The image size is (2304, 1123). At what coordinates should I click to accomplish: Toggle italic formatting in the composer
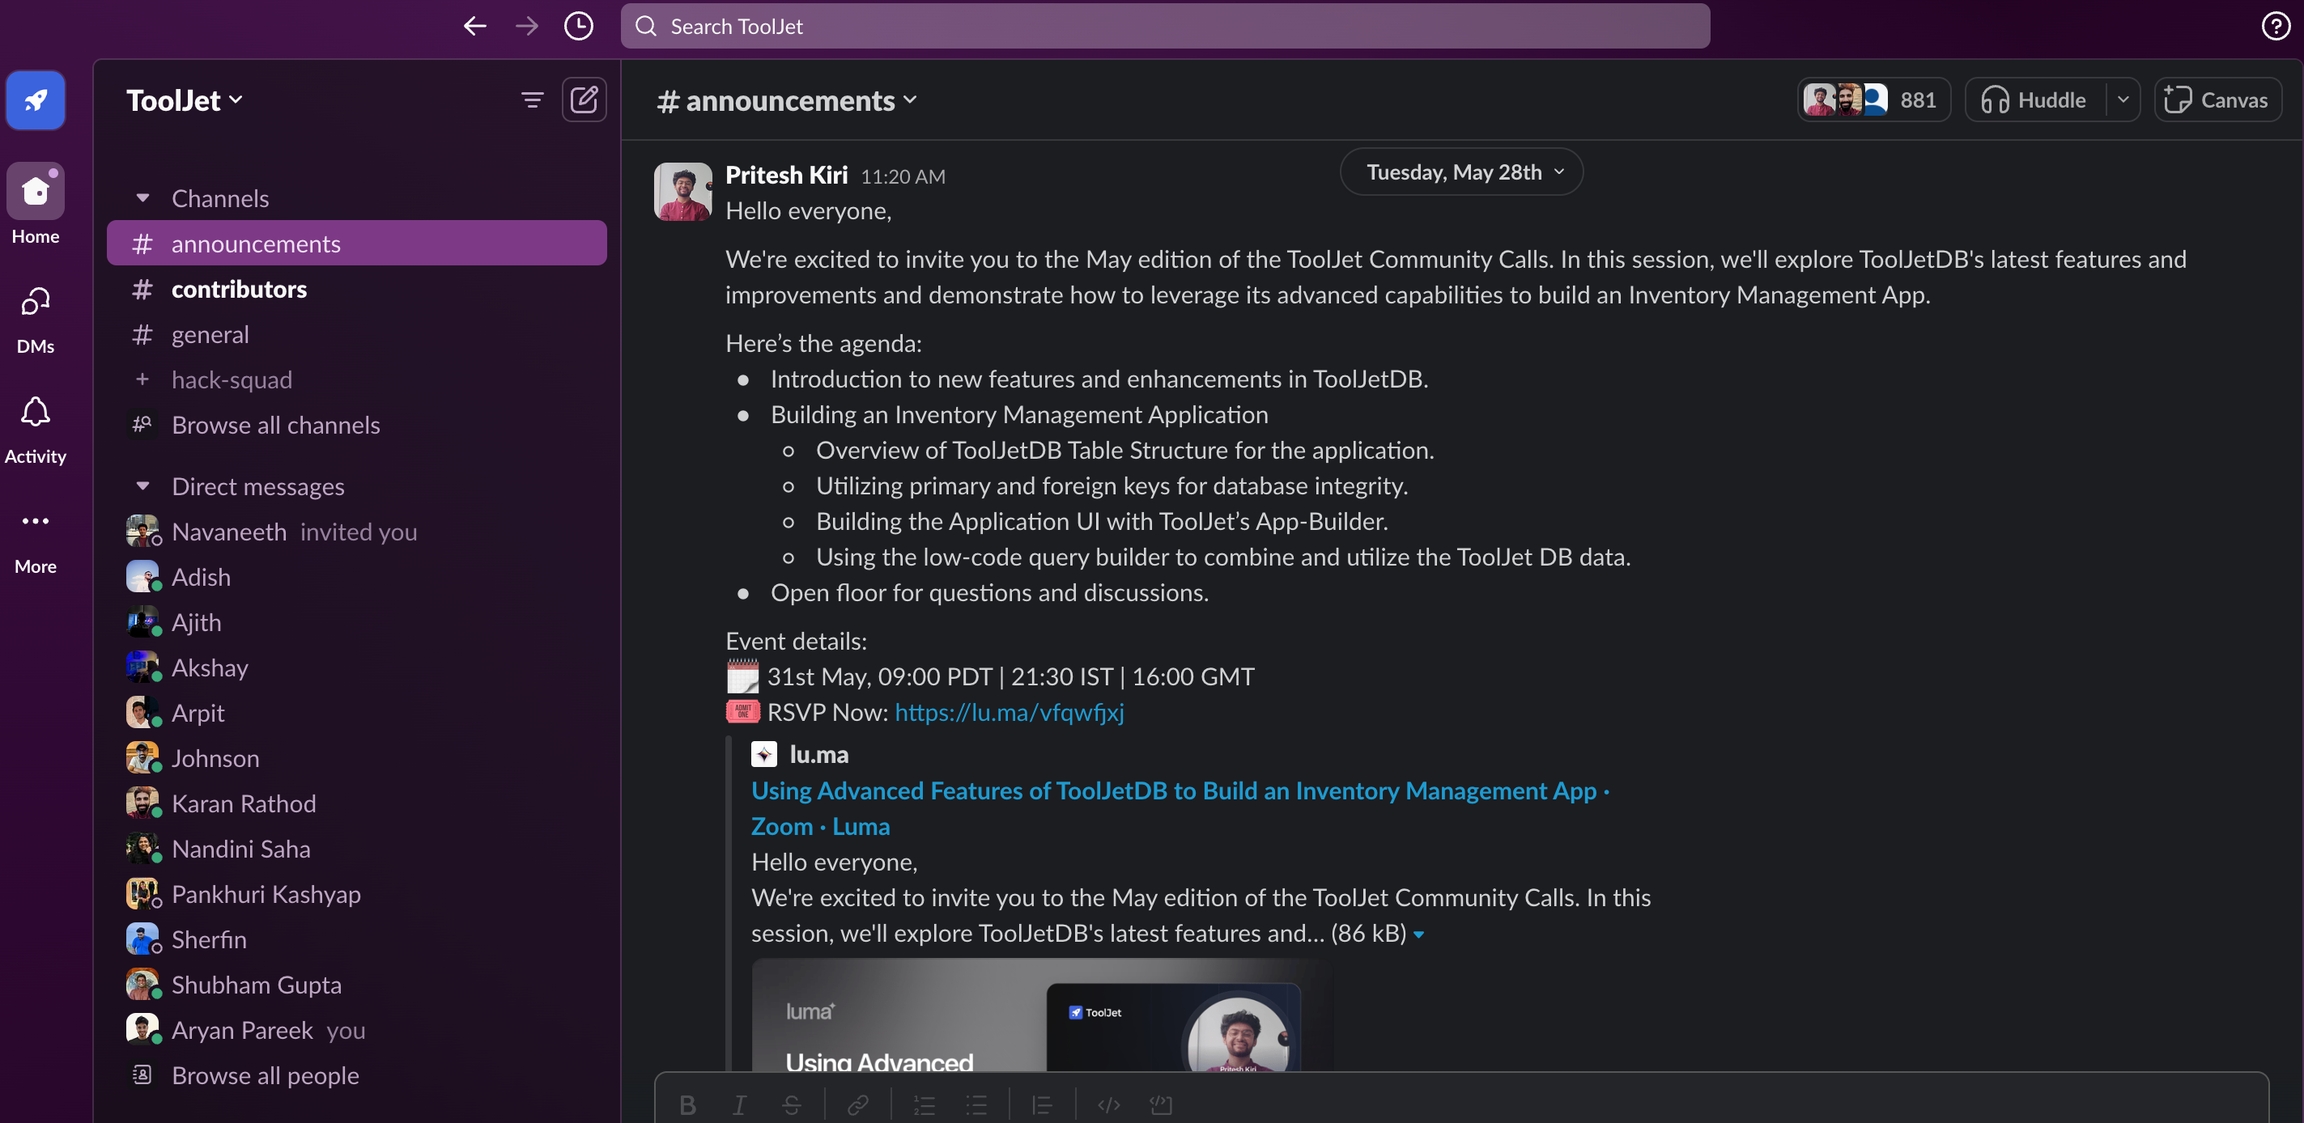(739, 1105)
